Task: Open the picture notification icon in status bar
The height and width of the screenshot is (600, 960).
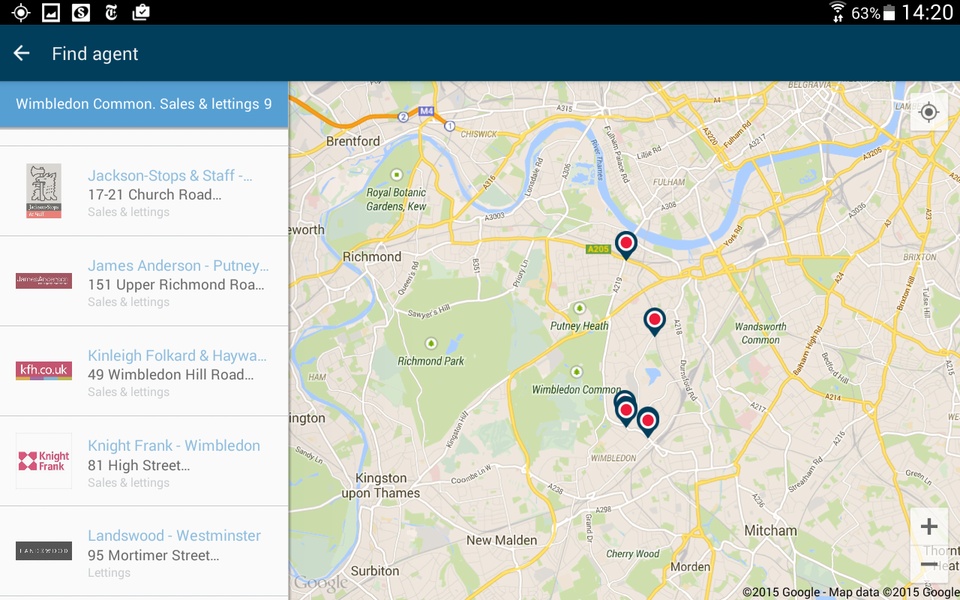Action: (51, 12)
